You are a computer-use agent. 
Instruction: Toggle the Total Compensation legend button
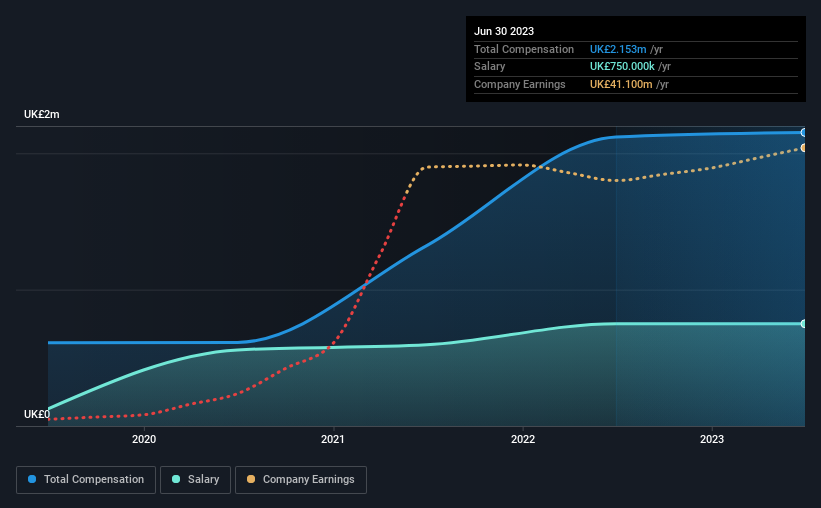(x=86, y=480)
